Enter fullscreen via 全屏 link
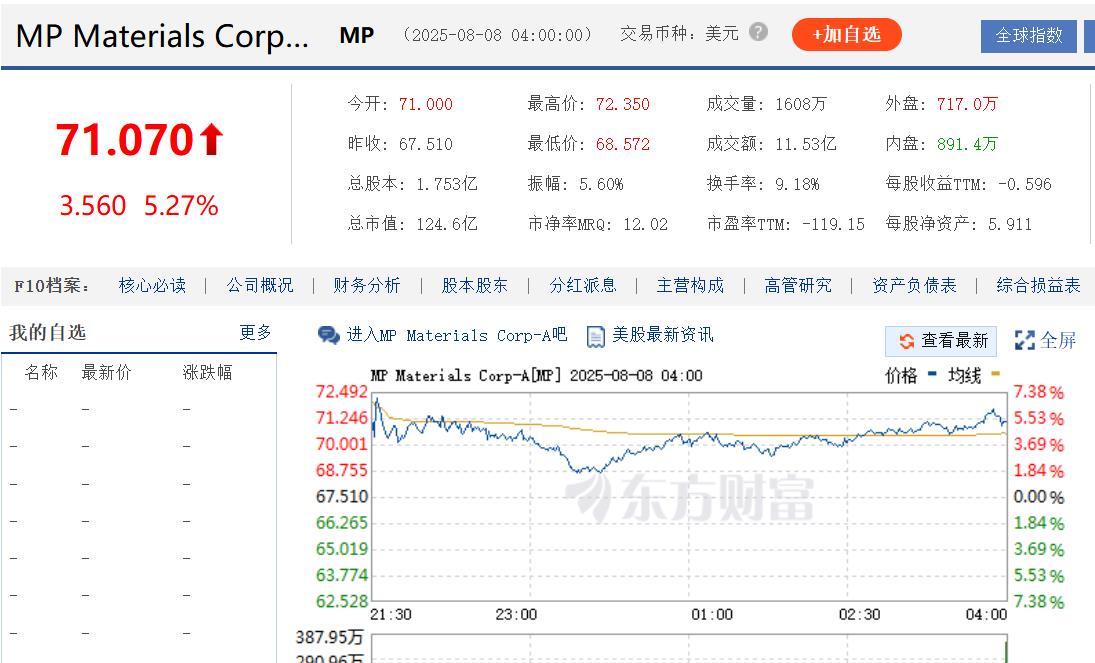 click(1058, 340)
